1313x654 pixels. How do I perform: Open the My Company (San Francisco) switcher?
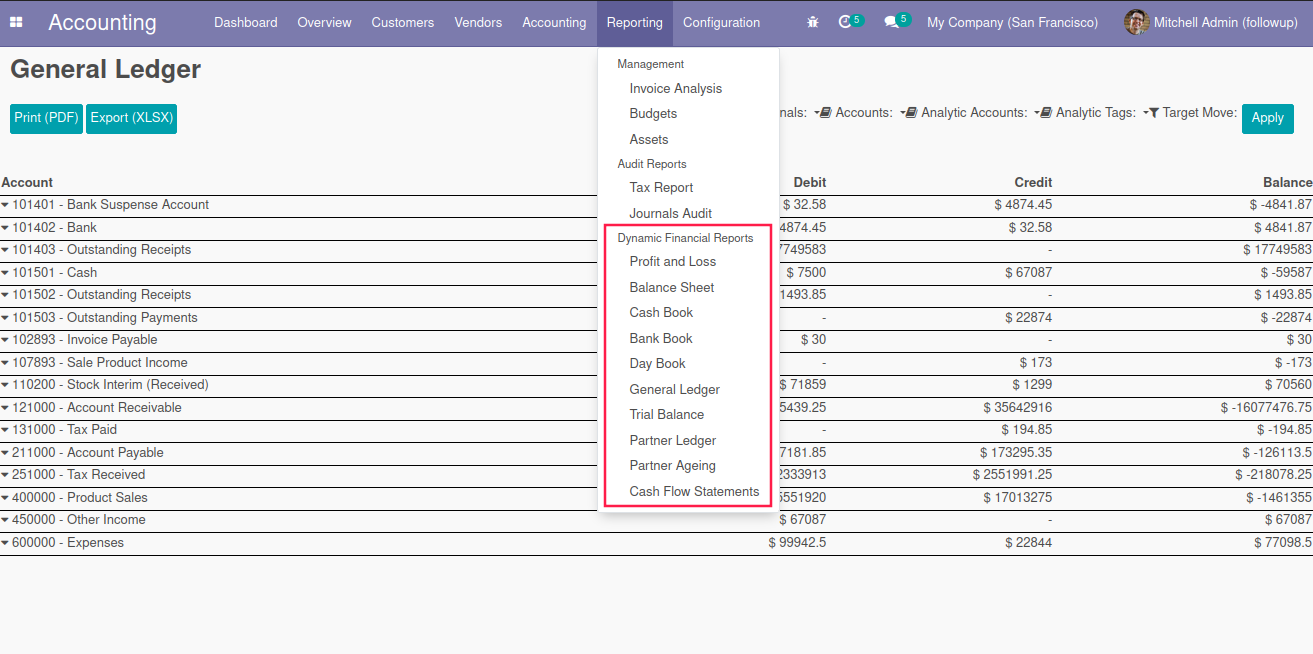(x=1012, y=22)
